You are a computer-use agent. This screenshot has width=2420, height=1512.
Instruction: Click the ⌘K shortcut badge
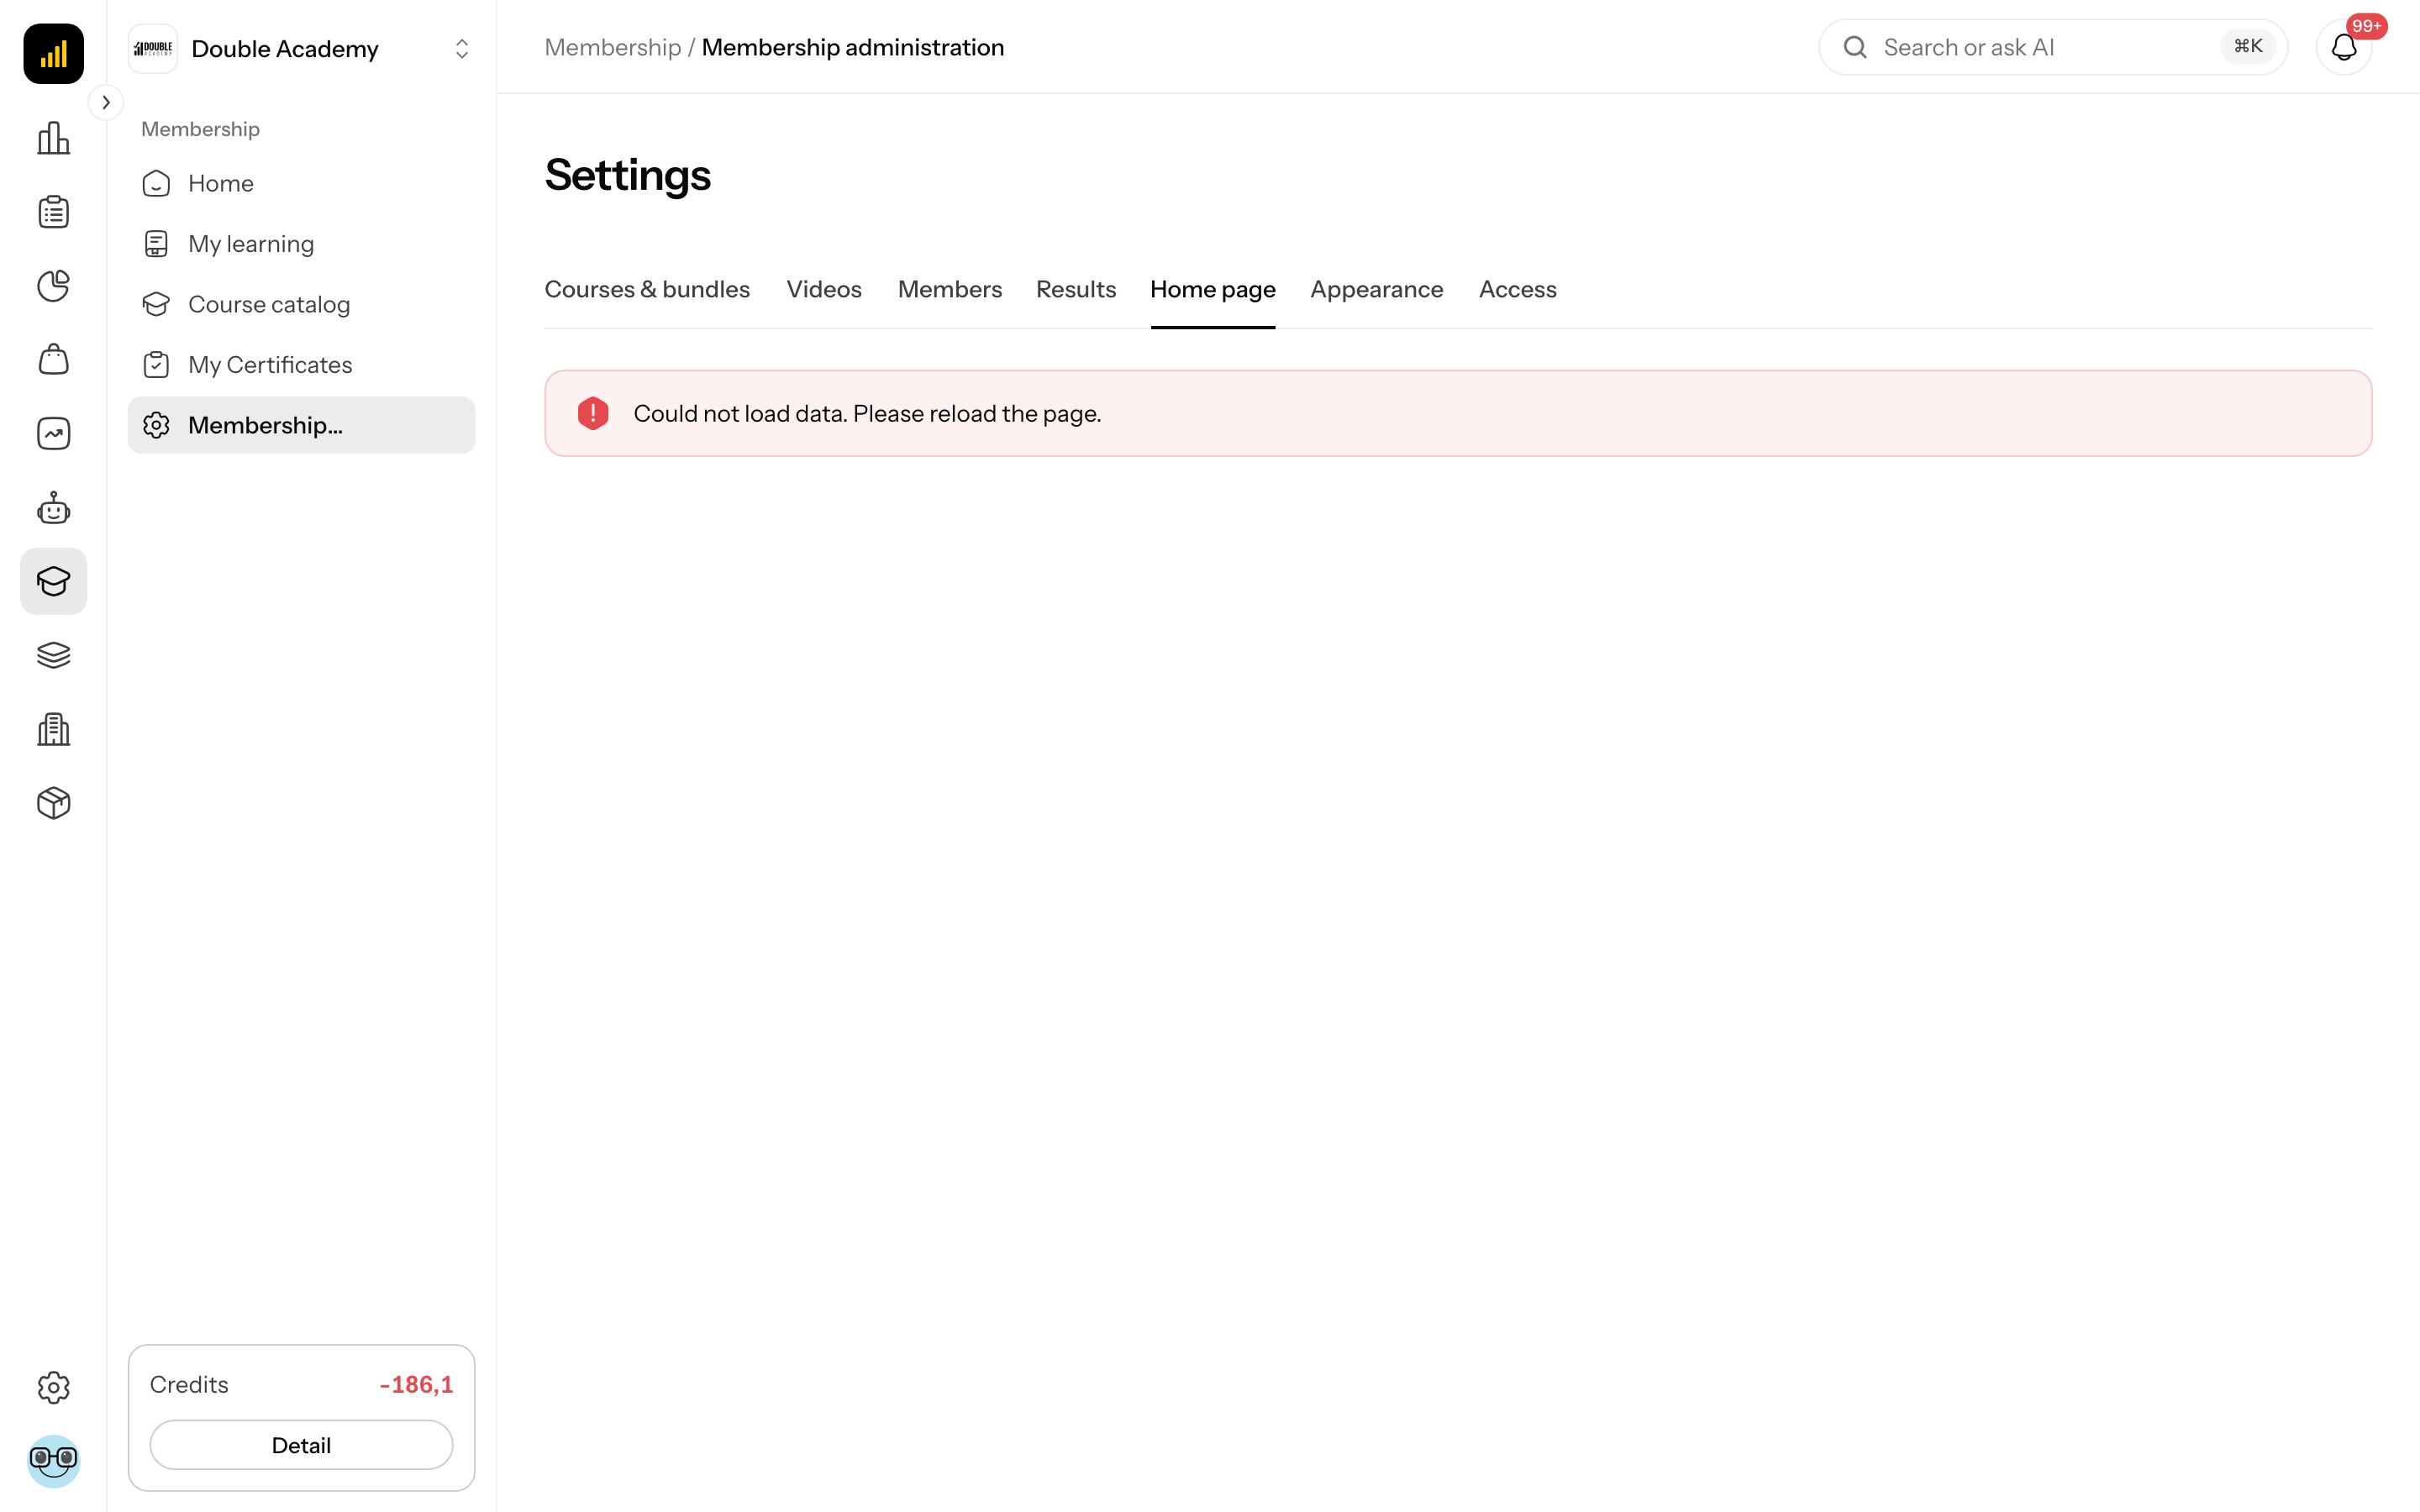tap(2247, 47)
